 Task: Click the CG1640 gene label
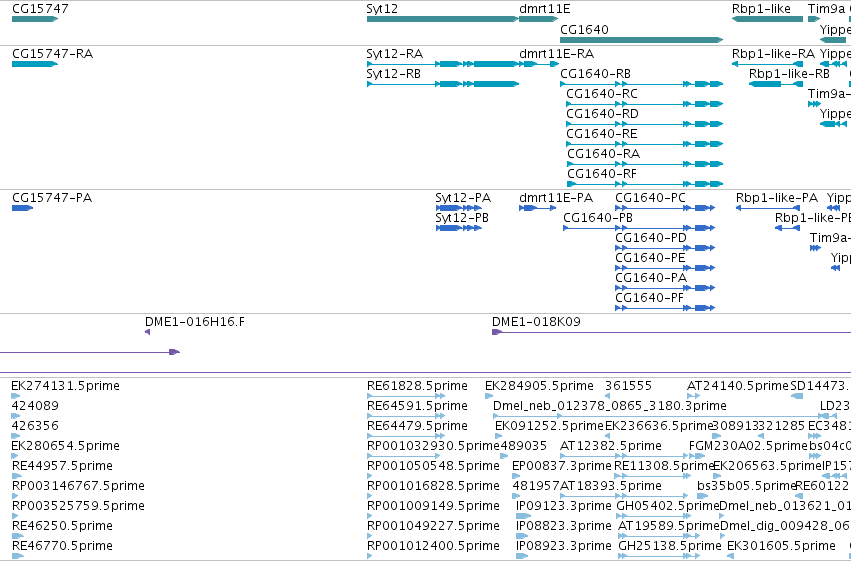coord(584,30)
